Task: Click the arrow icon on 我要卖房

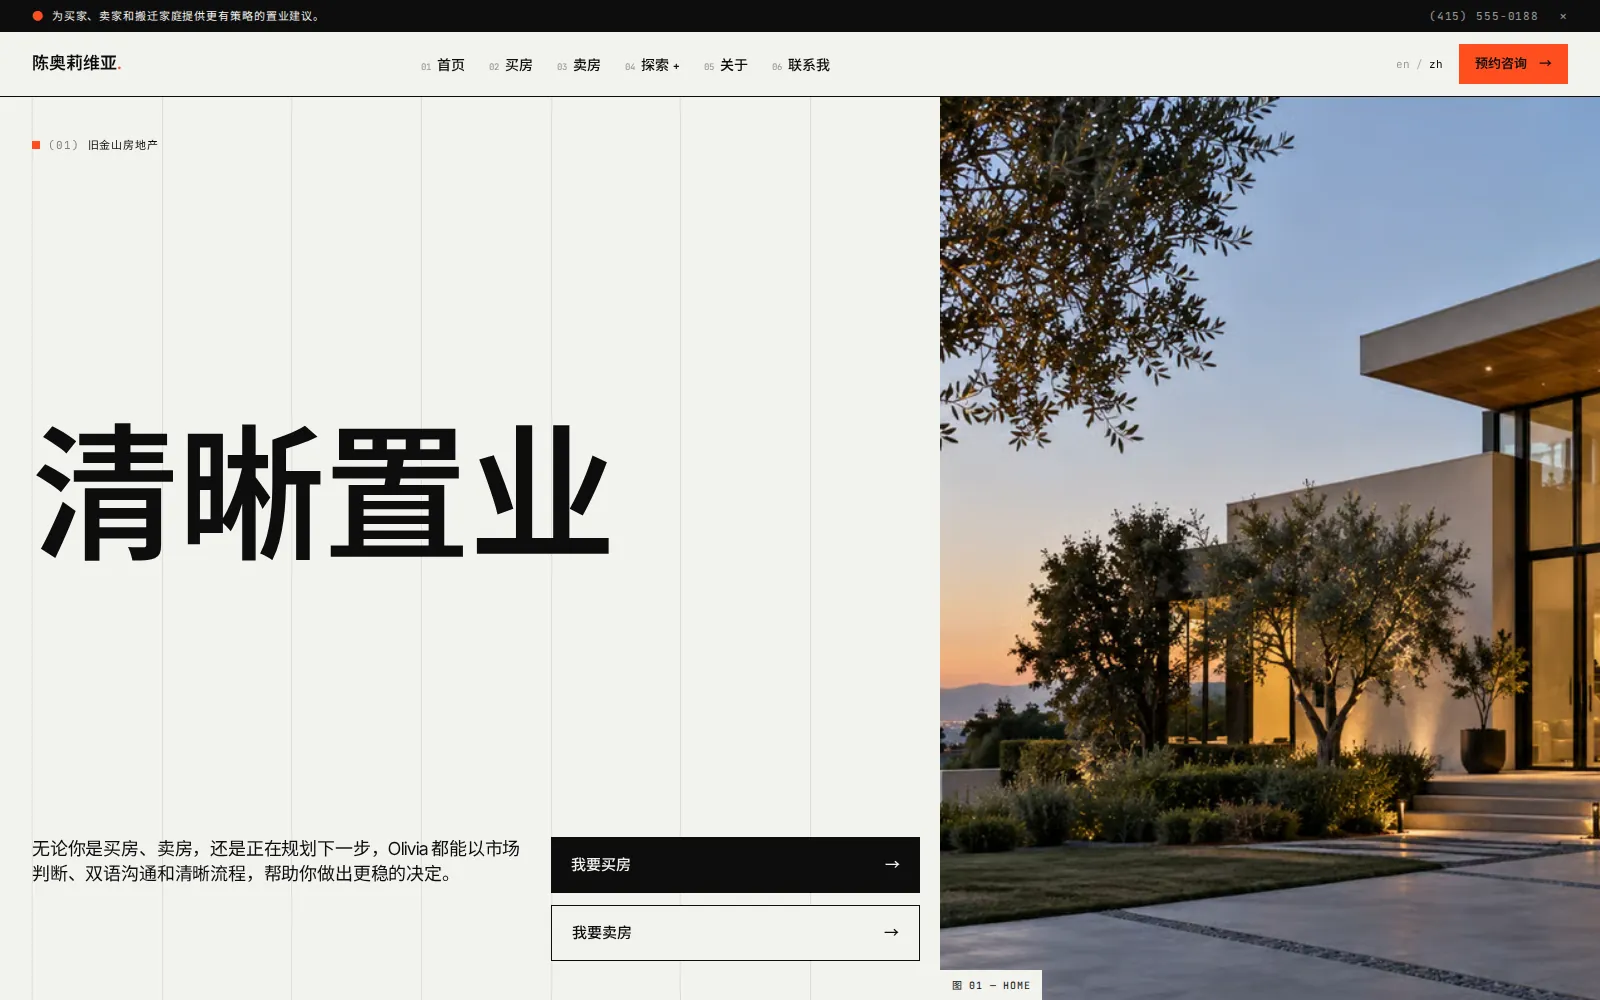Action: (x=891, y=933)
